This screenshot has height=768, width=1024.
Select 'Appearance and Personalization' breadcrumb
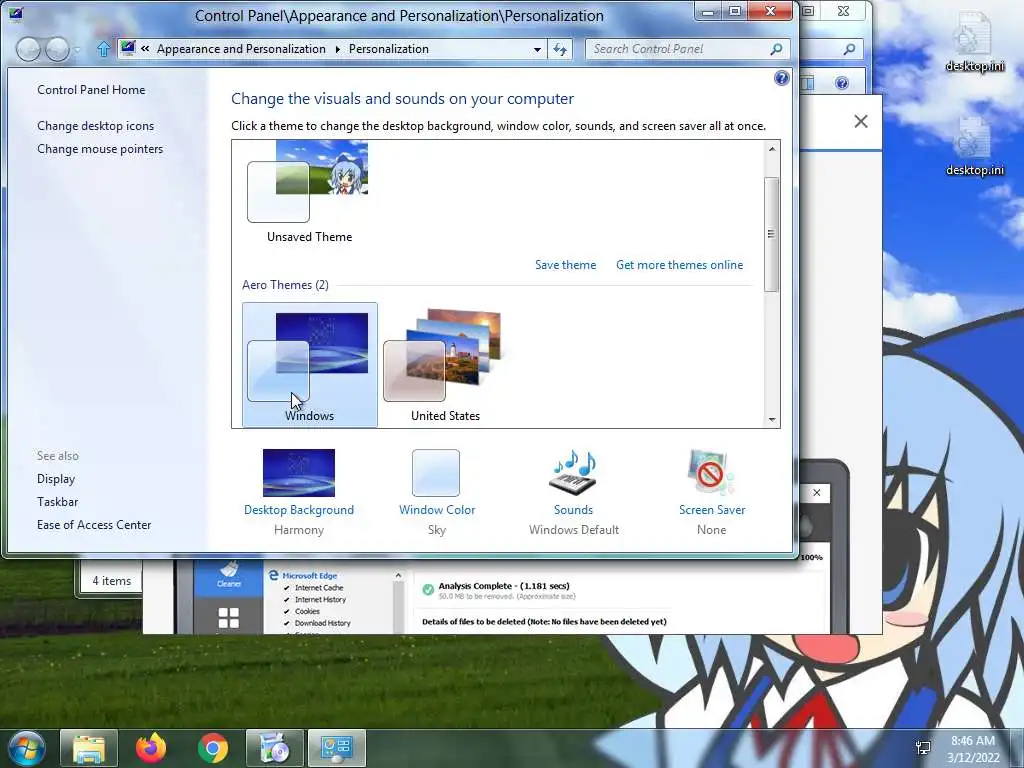point(241,49)
